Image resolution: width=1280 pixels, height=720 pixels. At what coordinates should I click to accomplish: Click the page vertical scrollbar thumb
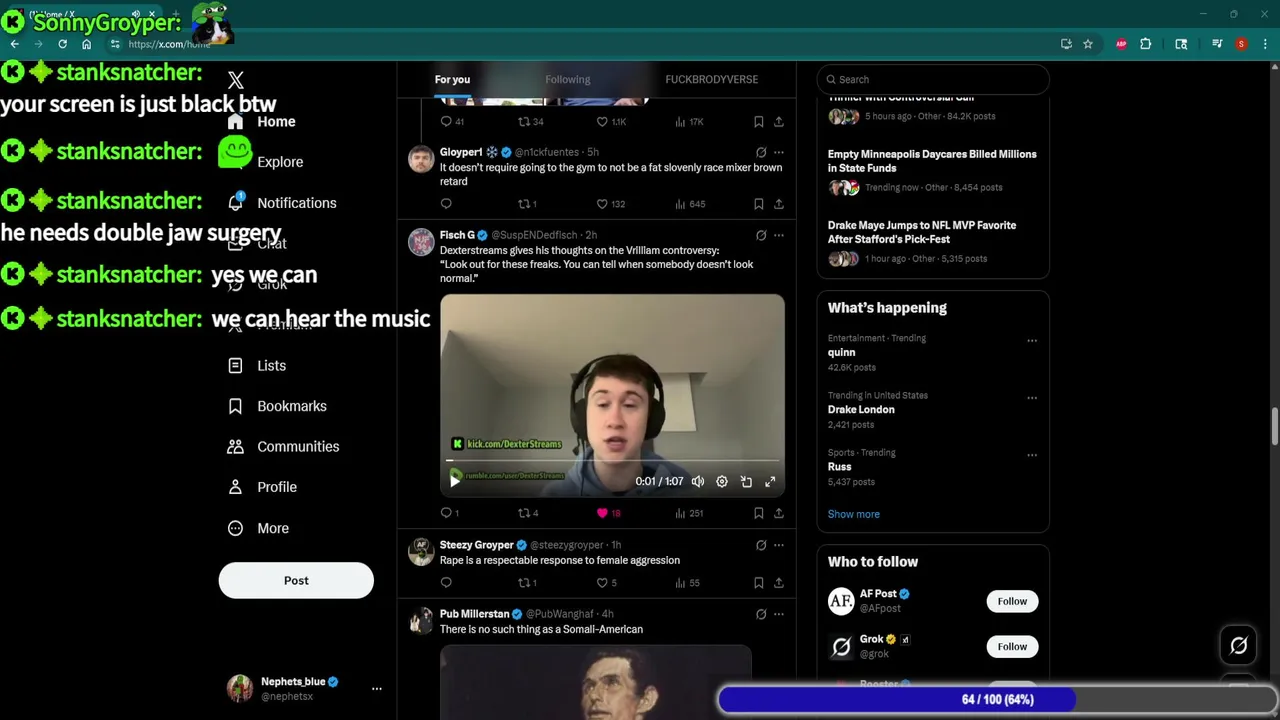(x=1274, y=427)
